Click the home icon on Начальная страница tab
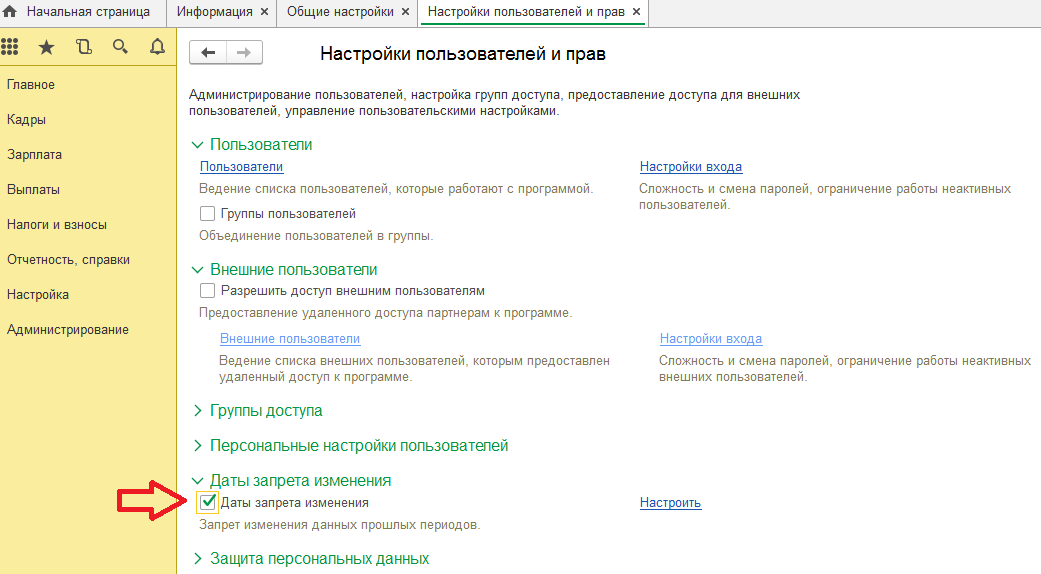Viewport: 1041px width, 574px height. tap(10, 11)
